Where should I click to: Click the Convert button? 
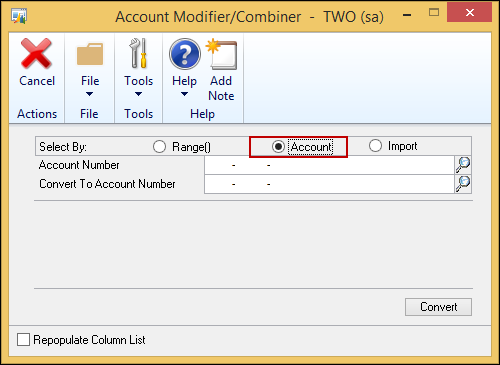(438, 307)
